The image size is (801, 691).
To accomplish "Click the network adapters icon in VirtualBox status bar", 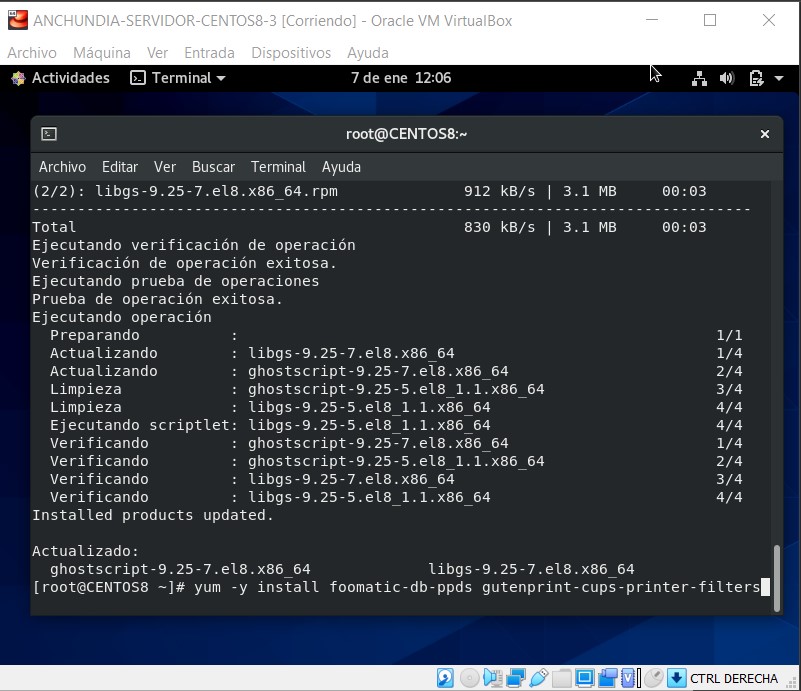I will 515,678.
